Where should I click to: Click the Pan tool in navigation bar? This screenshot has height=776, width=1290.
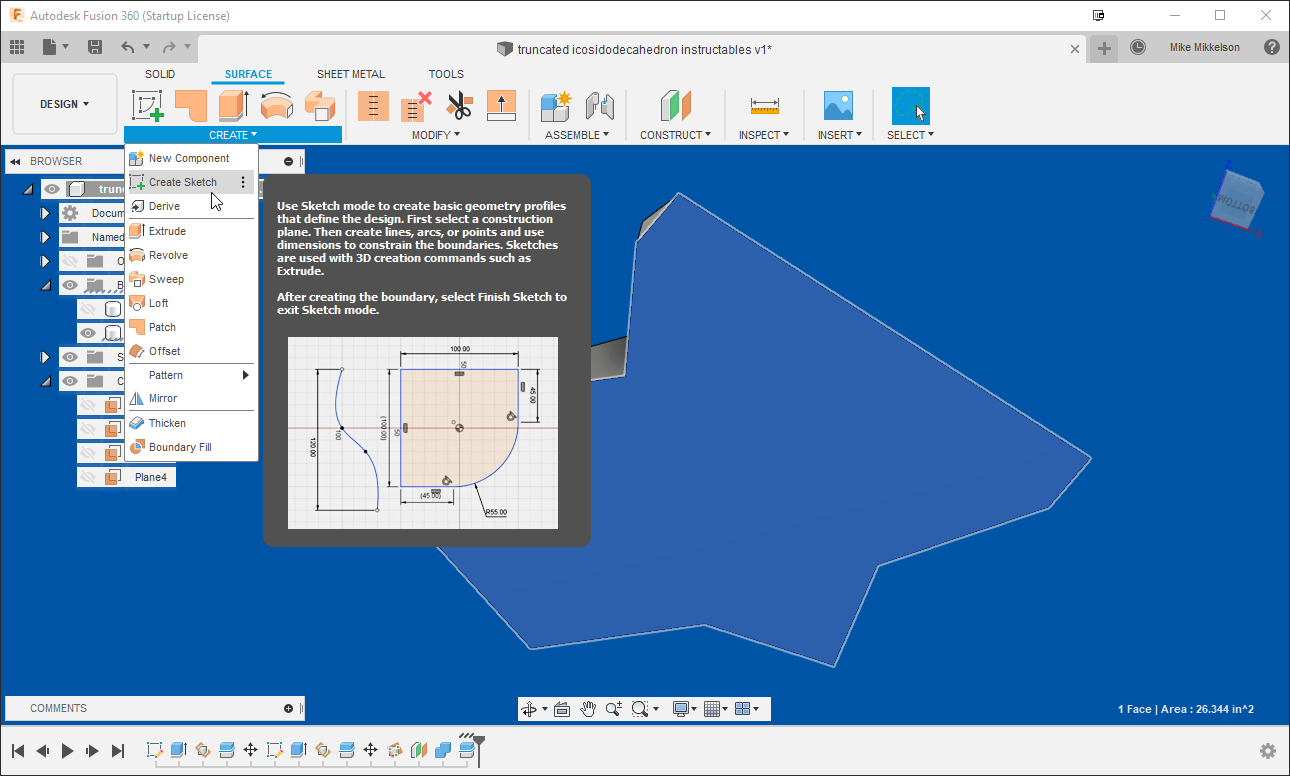coord(588,708)
